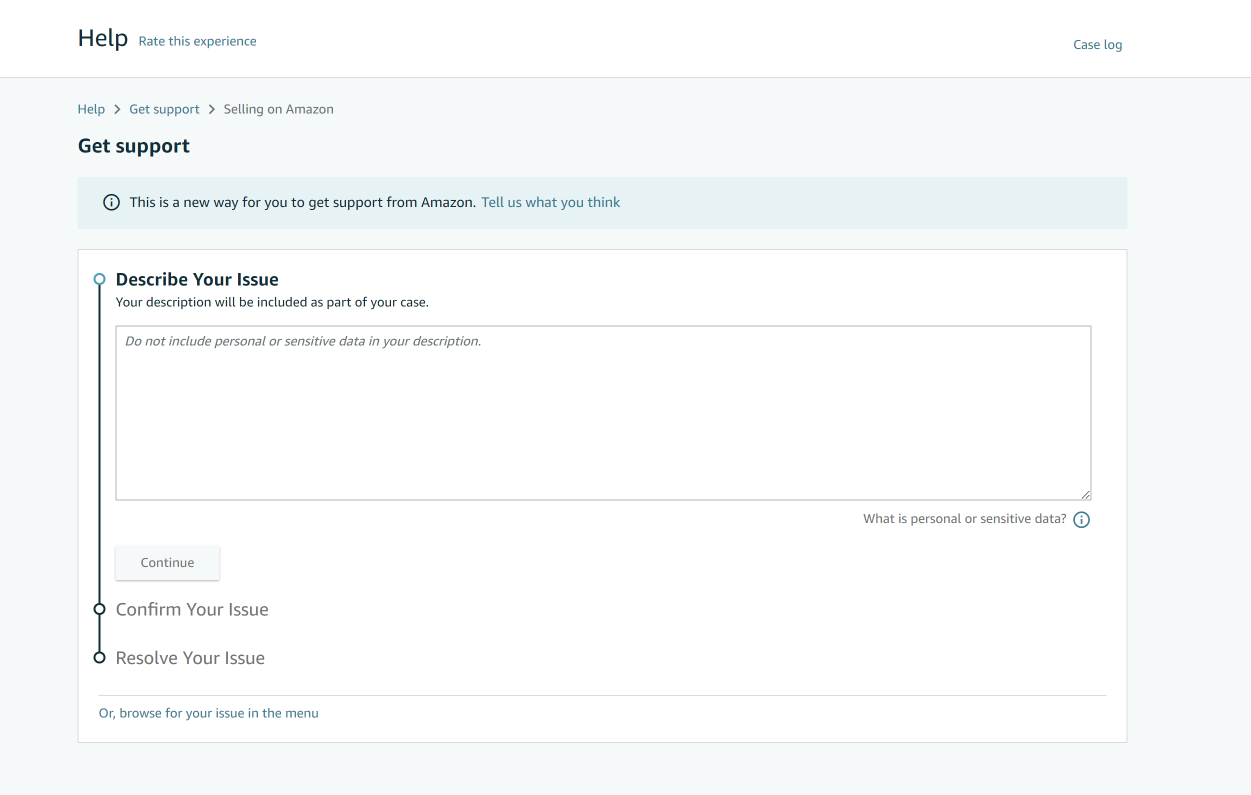Open the Tell us what you think link
The width and height of the screenshot is (1251, 795).
point(550,203)
